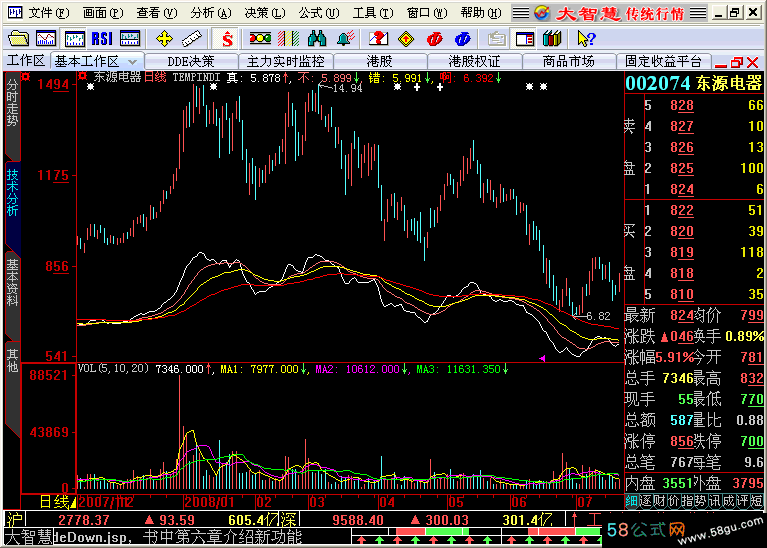
Task: Select the ruler measuring tool icon
Action: (x=192, y=39)
